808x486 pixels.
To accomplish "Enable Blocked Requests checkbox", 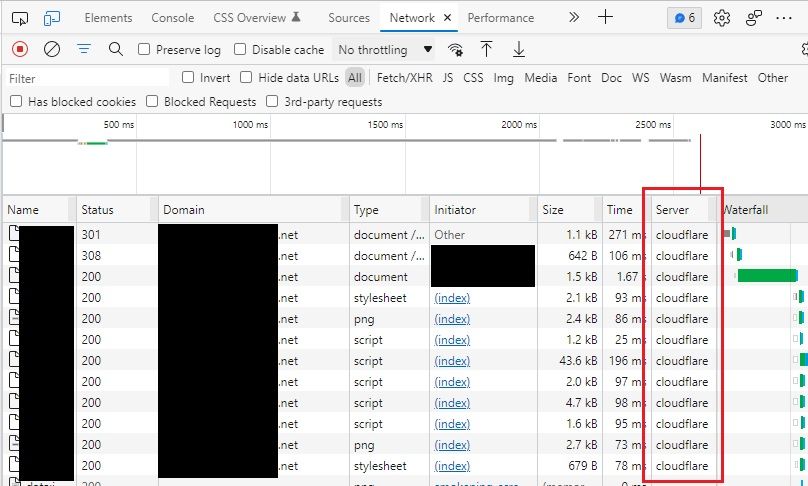I will coord(152,101).
